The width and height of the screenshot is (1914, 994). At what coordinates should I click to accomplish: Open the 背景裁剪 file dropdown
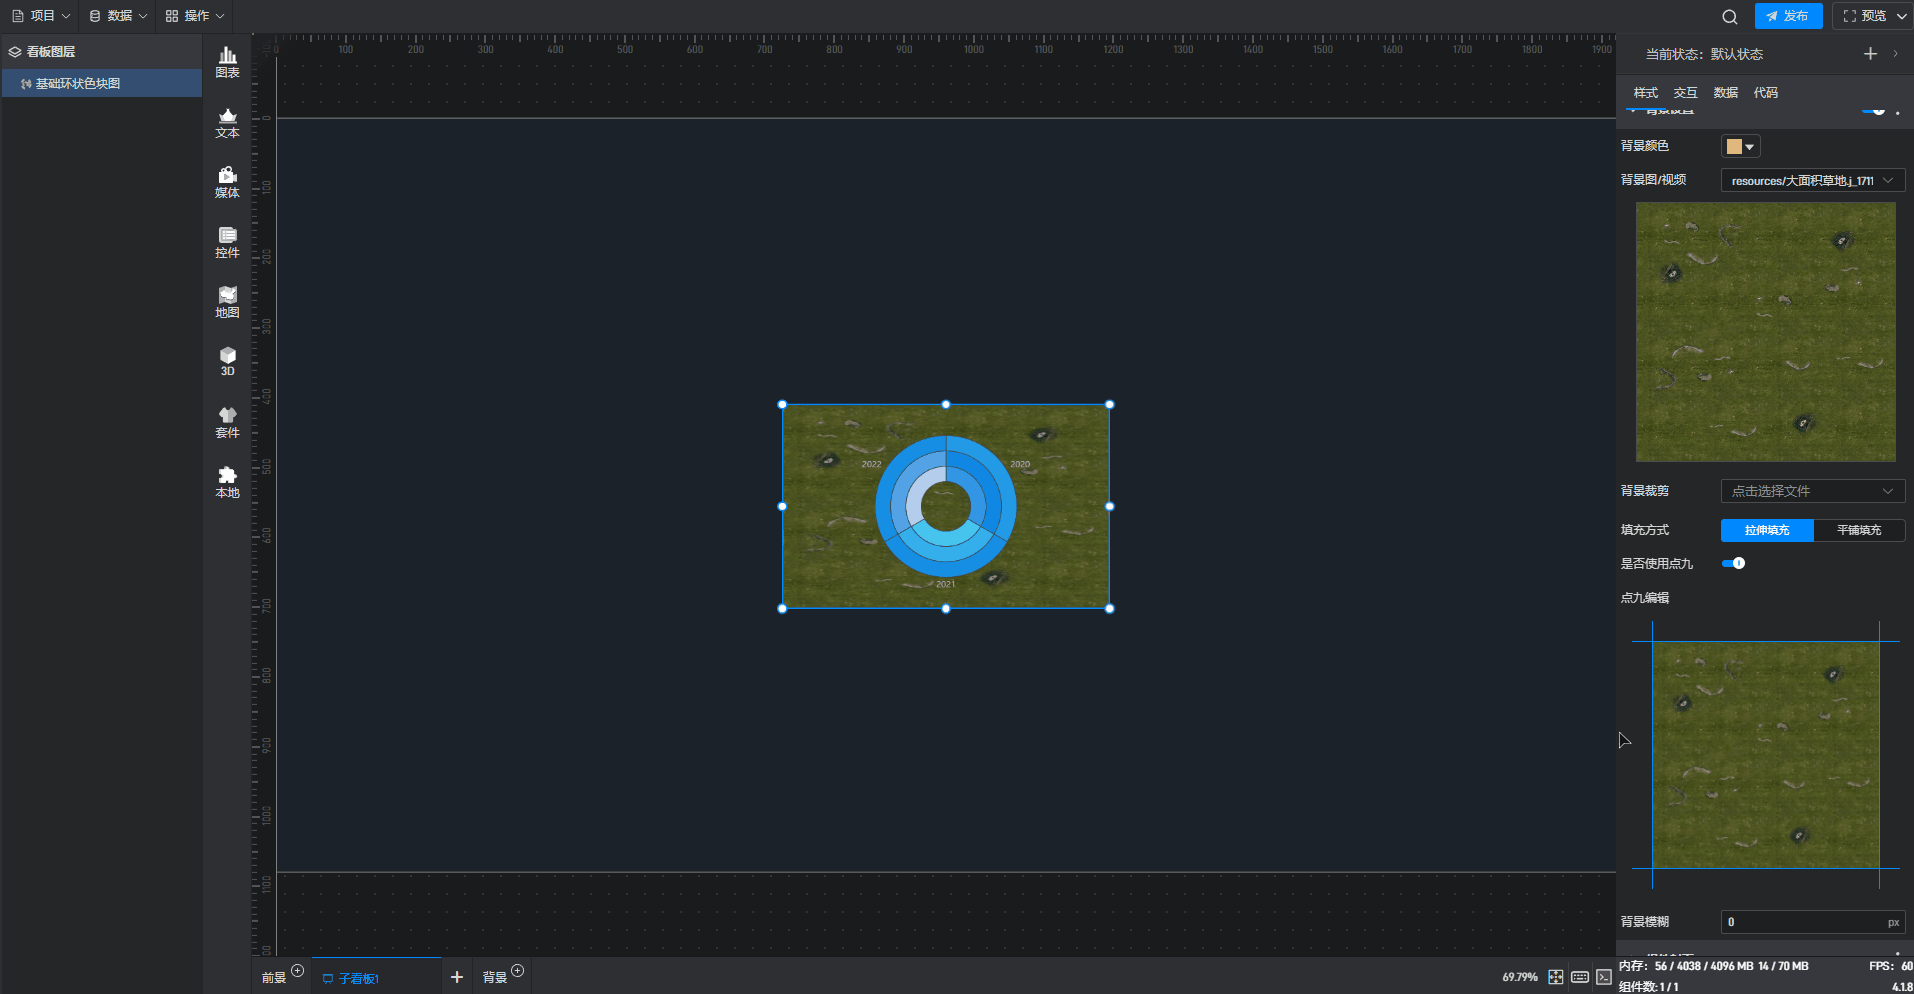point(1811,491)
